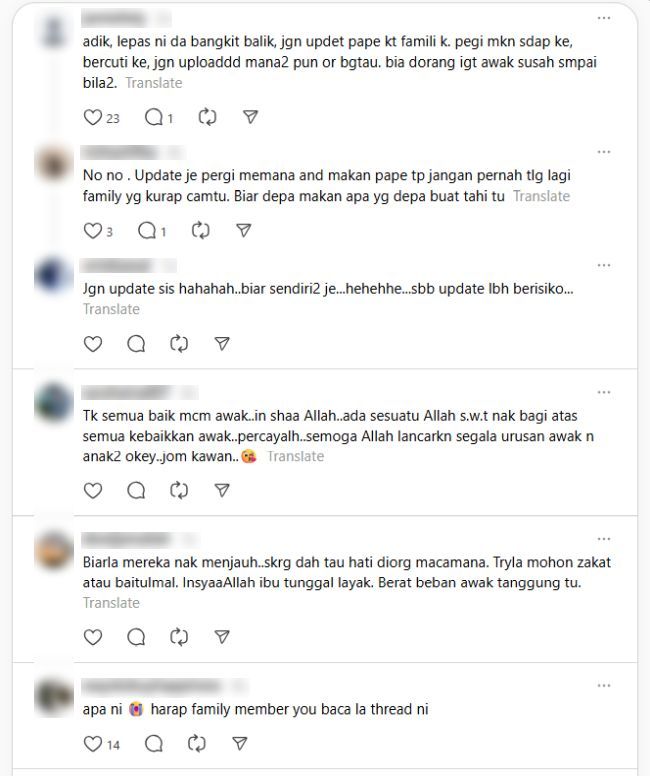This screenshot has height=776, width=650.
Task: Translate the "No no . Update je" comment
Action: tap(541, 196)
